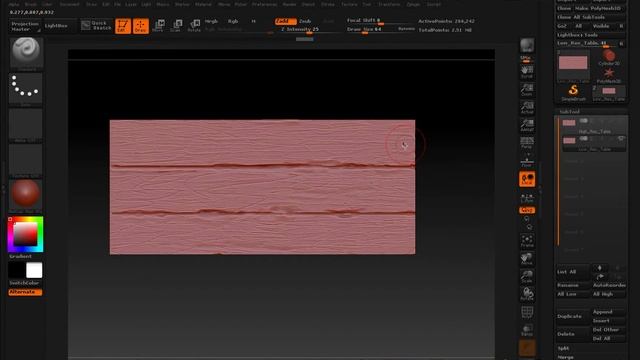The height and width of the screenshot is (360, 640).
Task: Open the empty Alpha slot selector
Action: [x=25, y=125]
